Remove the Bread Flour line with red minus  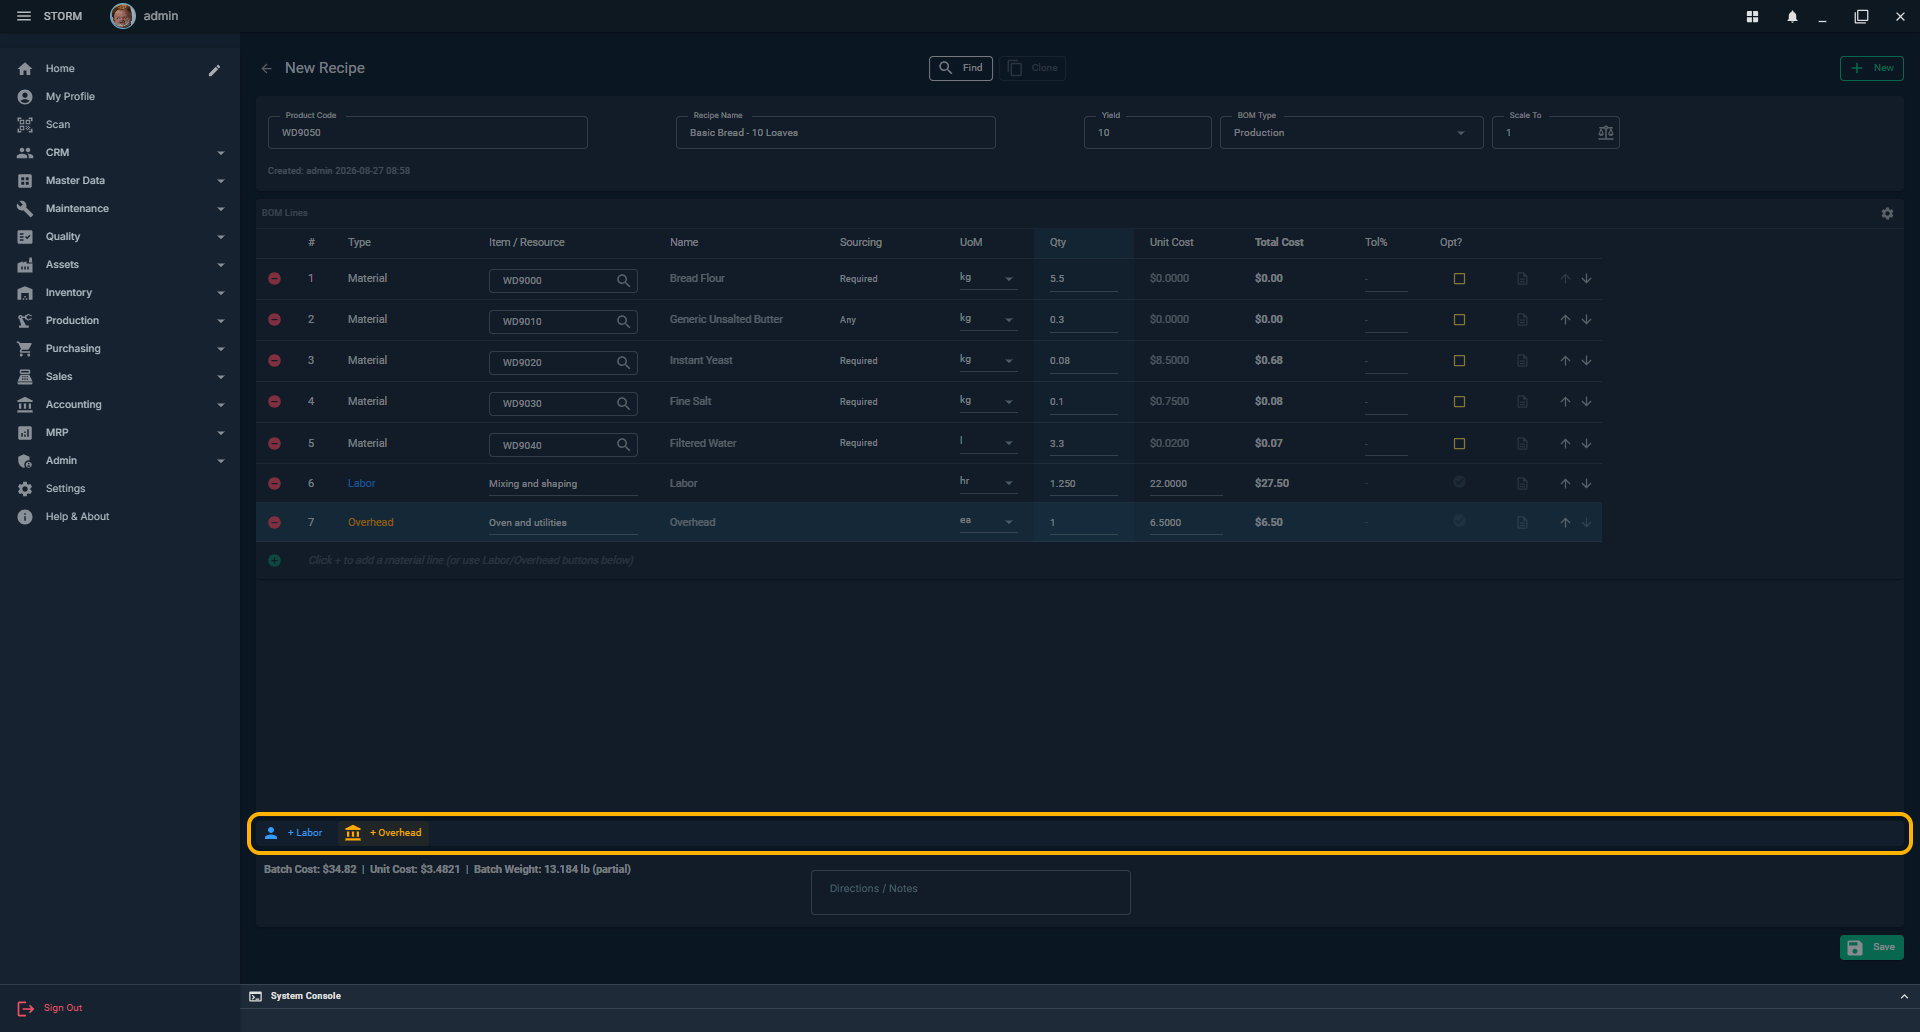[274, 279]
